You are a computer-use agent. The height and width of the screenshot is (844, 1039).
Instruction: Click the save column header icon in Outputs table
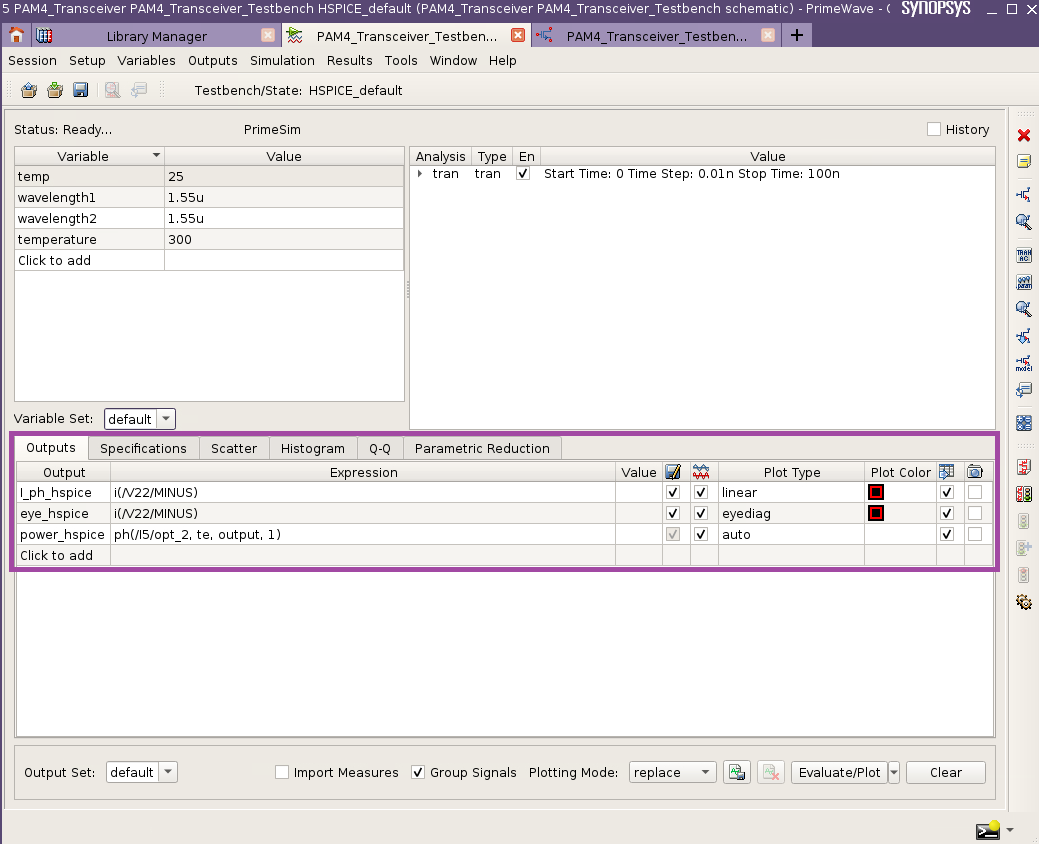point(673,472)
